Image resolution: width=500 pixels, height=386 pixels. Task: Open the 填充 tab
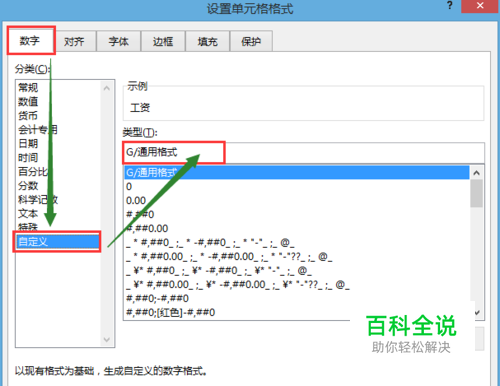coord(207,41)
